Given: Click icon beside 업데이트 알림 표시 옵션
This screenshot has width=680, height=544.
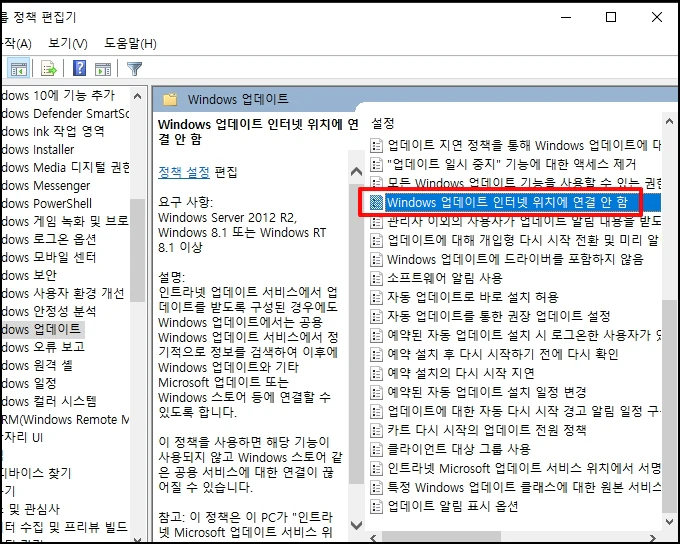Looking at the screenshot, I should pyautogui.click(x=376, y=506).
